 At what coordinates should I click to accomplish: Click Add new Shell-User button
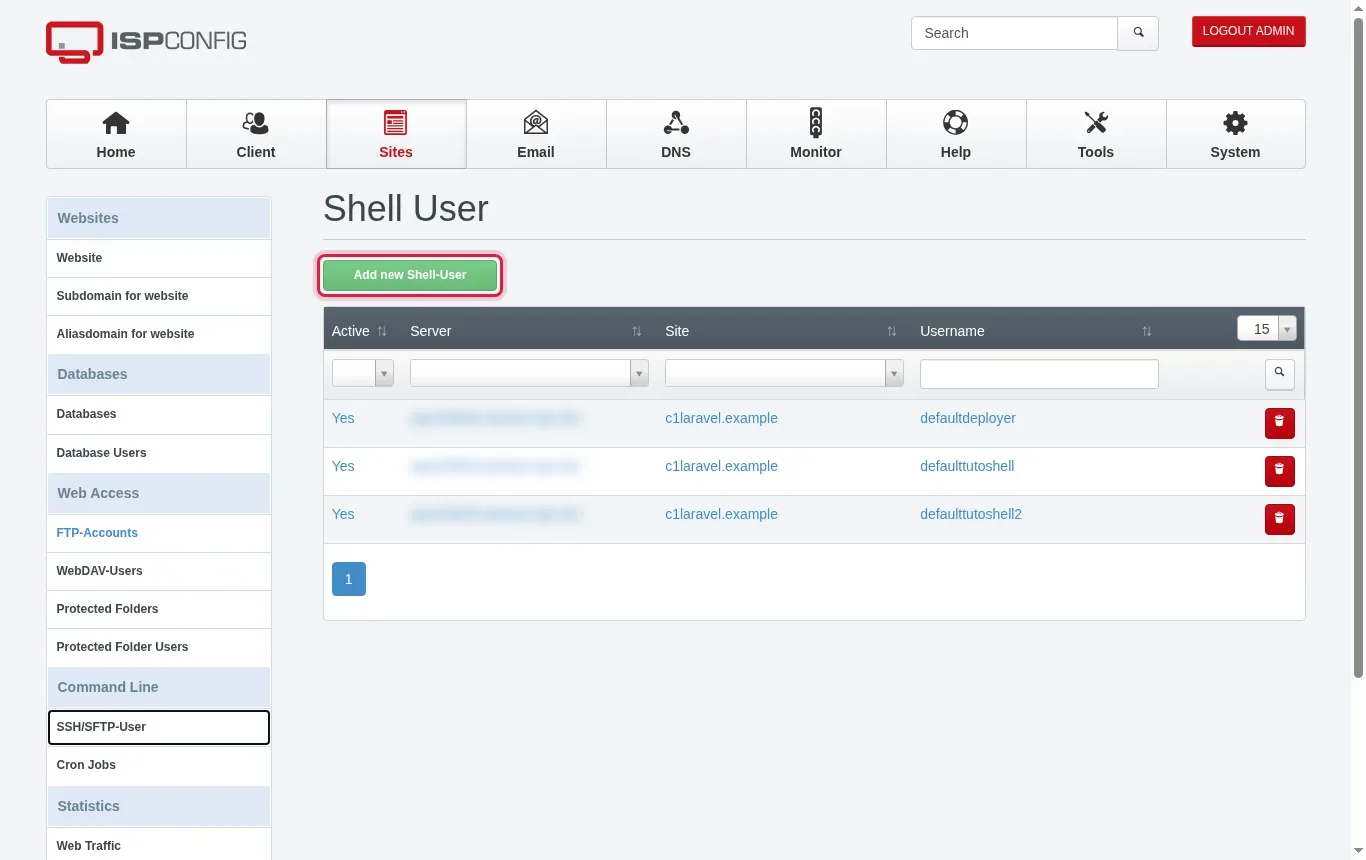tap(410, 275)
